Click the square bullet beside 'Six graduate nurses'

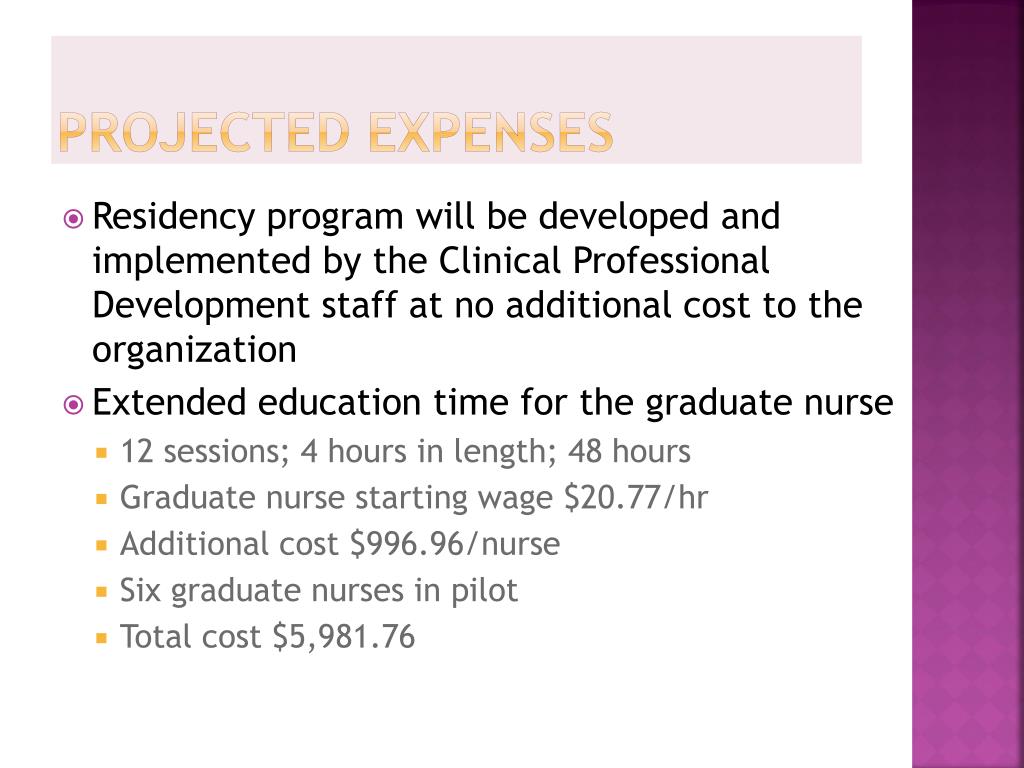click(x=101, y=592)
